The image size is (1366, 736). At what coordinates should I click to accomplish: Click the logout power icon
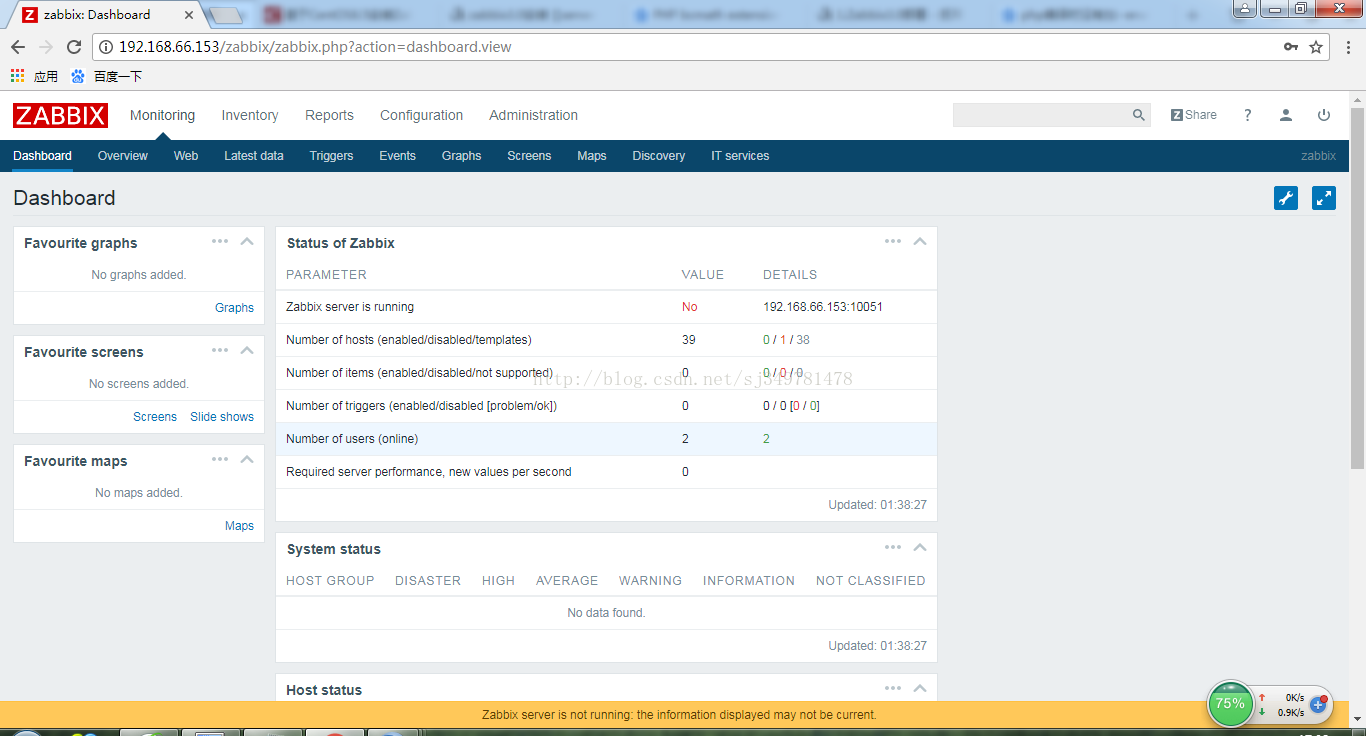tap(1324, 115)
